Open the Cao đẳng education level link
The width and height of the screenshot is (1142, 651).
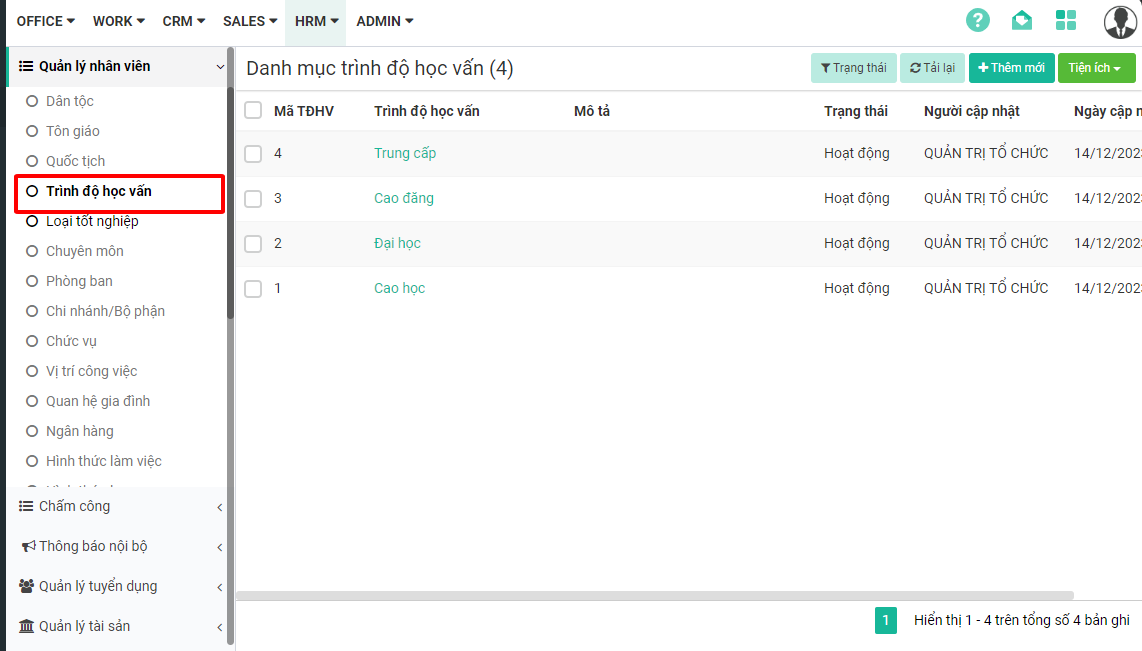[403, 198]
